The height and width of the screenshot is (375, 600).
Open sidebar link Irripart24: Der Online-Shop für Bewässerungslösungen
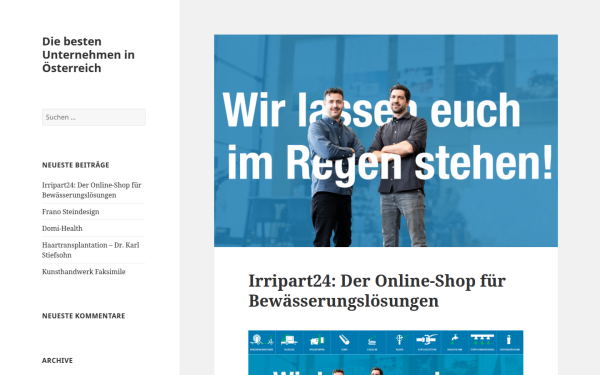click(92, 190)
